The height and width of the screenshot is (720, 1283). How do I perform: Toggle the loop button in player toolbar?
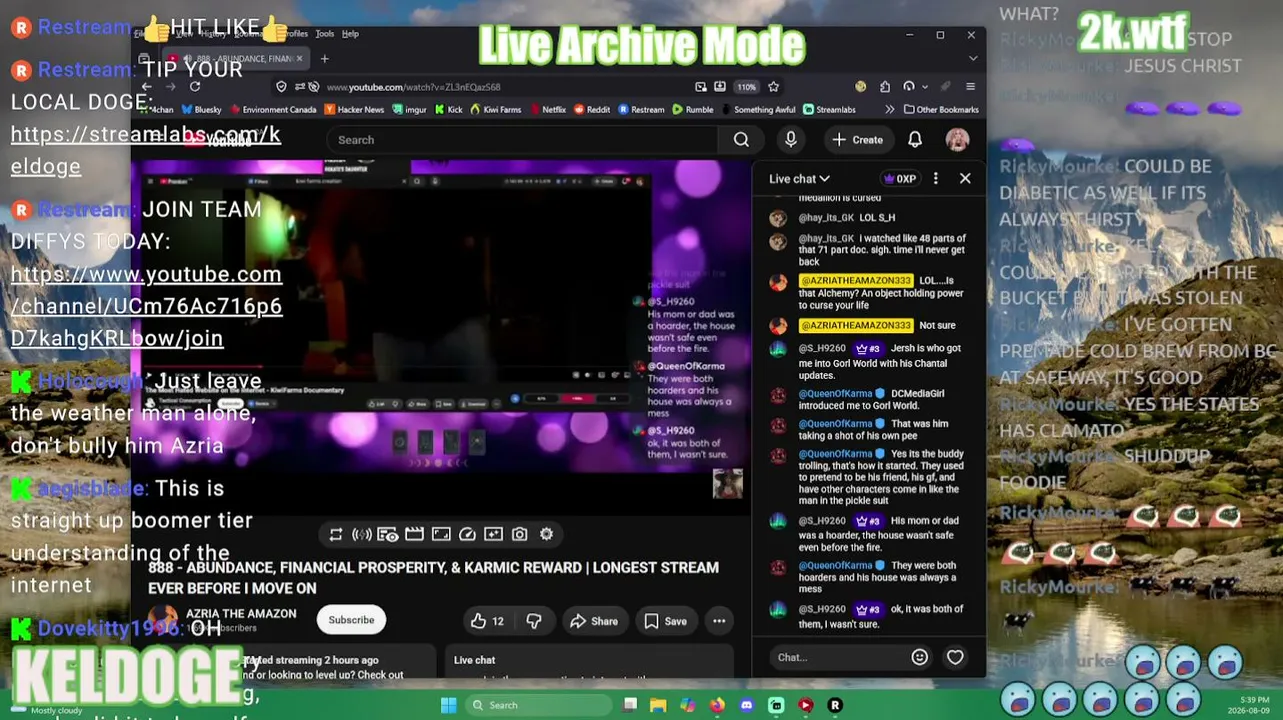pyautogui.click(x=336, y=535)
